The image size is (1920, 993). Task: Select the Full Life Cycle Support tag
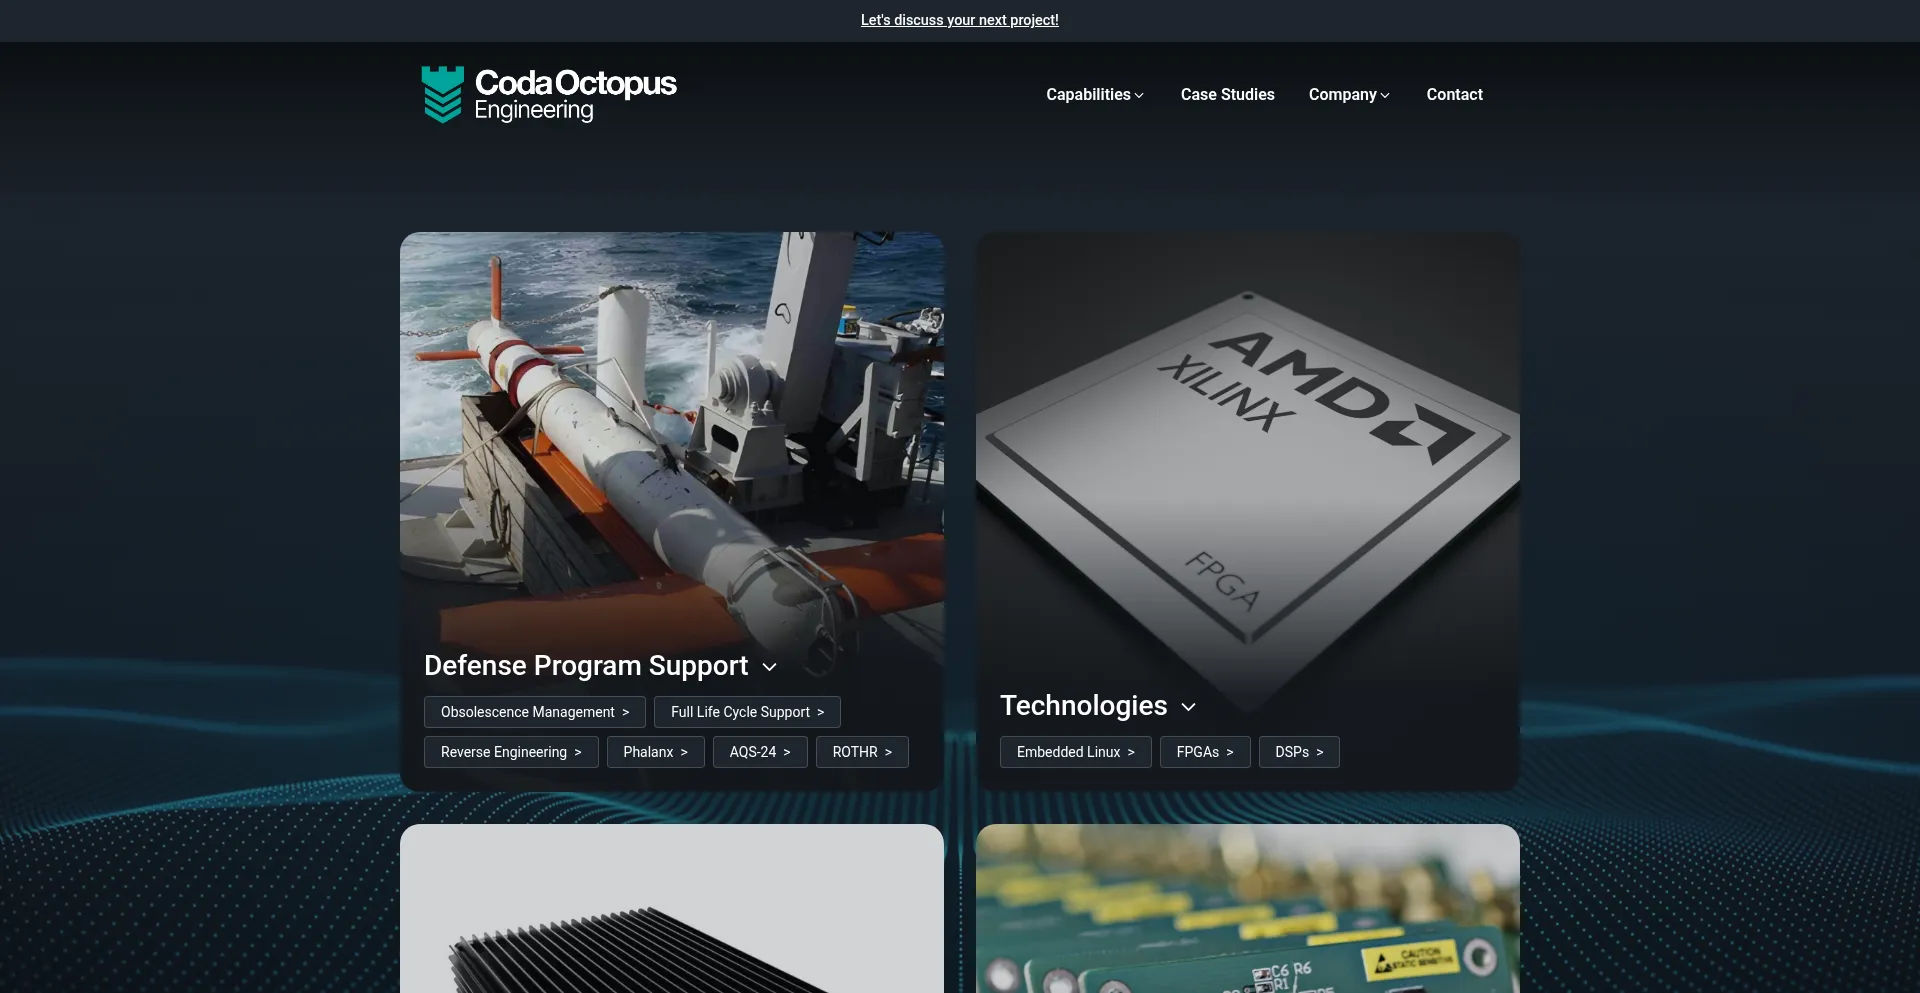pyautogui.click(x=746, y=712)
